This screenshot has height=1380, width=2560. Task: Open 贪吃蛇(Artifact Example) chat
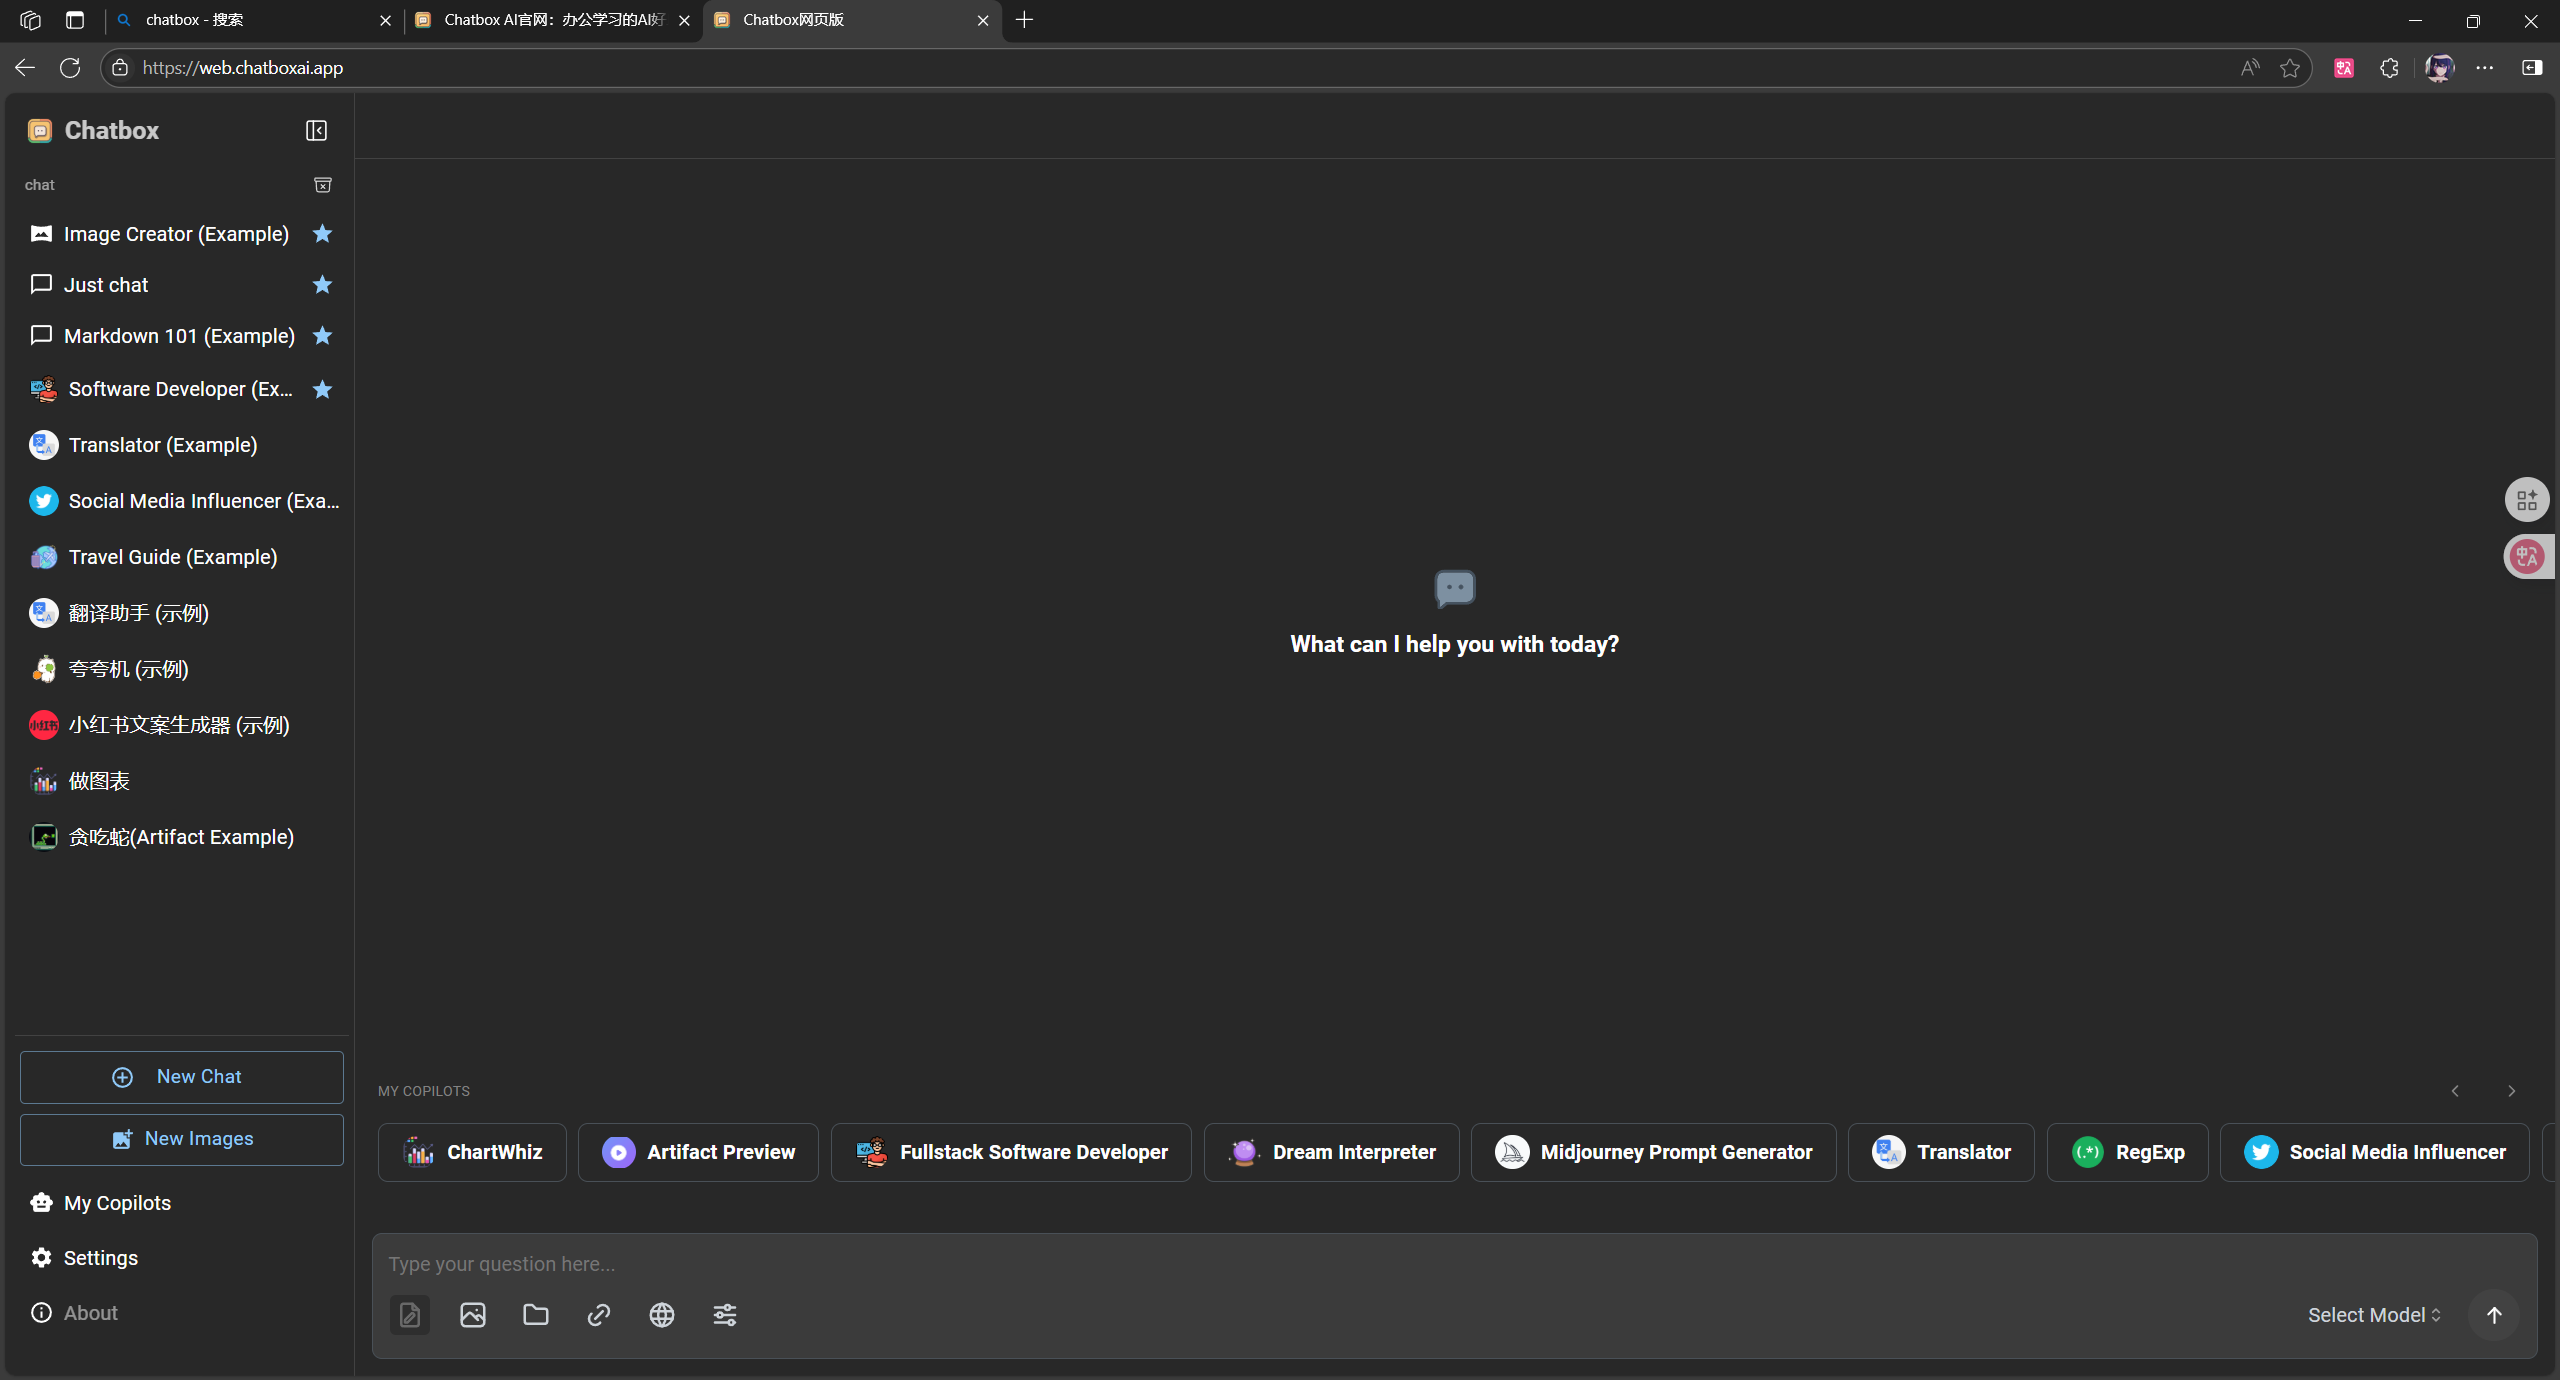pos(182,837)
